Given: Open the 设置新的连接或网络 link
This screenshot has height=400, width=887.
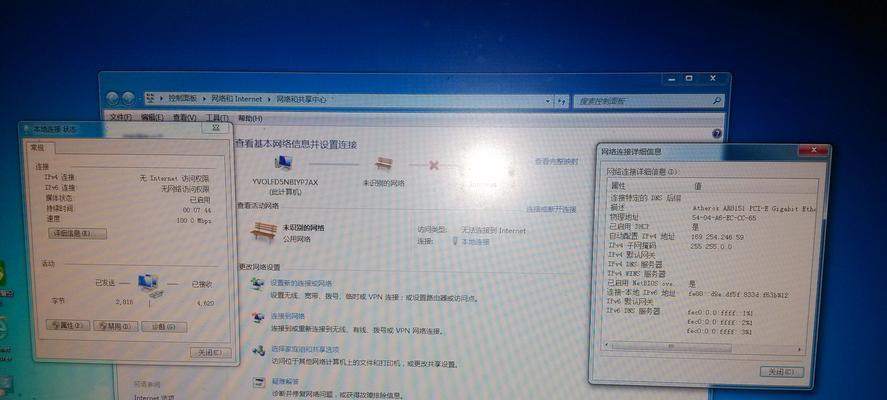Looking at the screenshot, I should [x=301, y=283].
